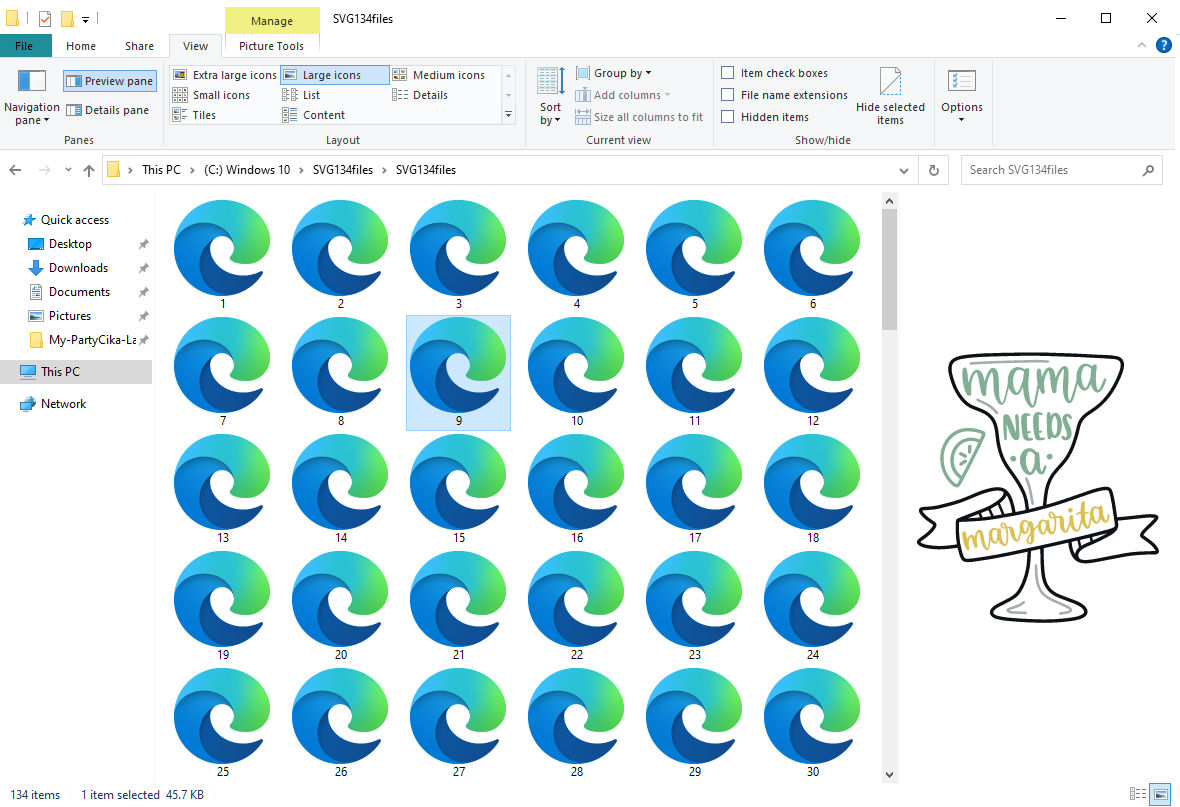The width and height of the screenshot is (1180, 807).
Task: Open the Group by dropdown
Action: click(614, 73)
